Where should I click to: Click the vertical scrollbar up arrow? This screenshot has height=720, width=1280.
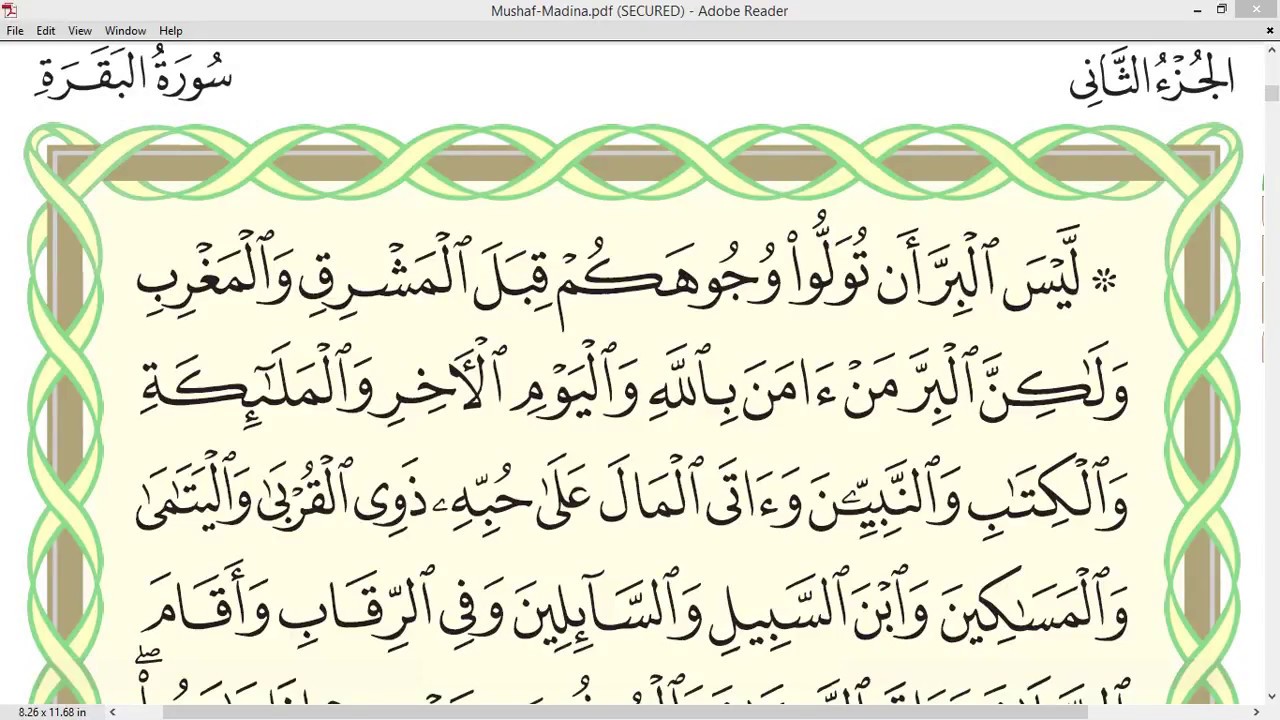[1272, 50]
